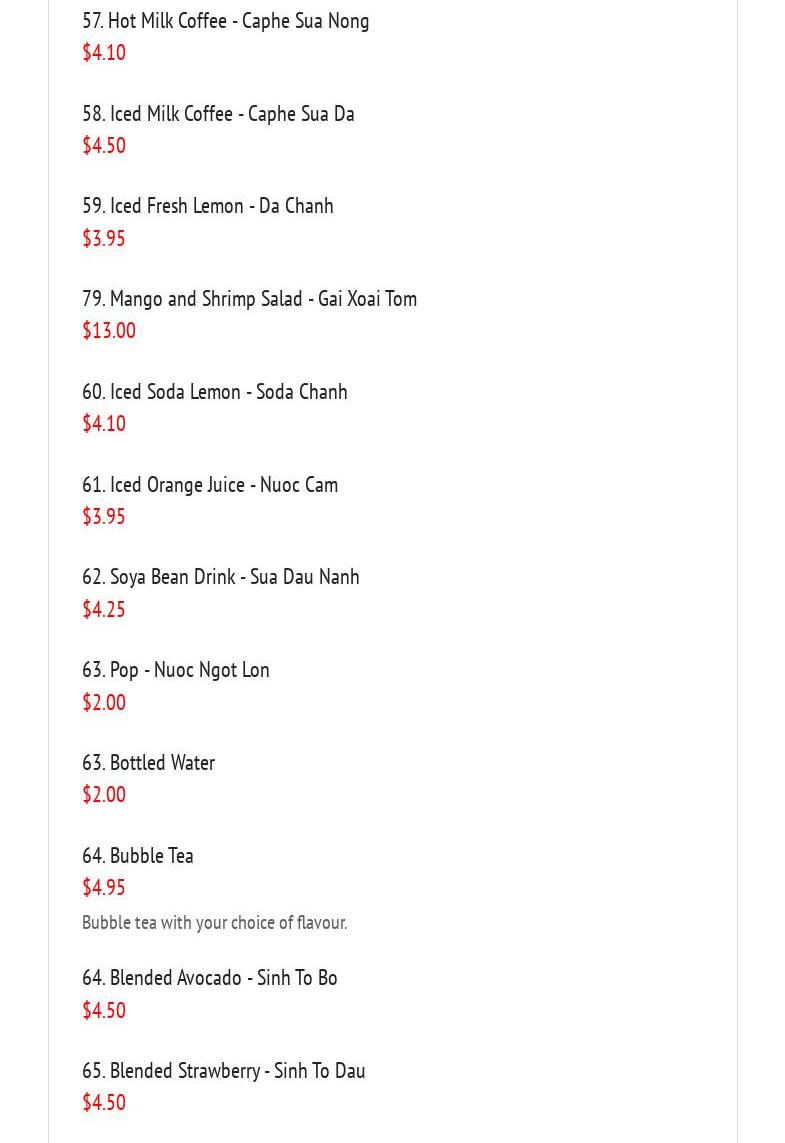Click the price beneath Hot Milk Coffee
Image resolution: width=785 pixels, height=1143 pixels.
pyautogui.click(x=103, y=53)
